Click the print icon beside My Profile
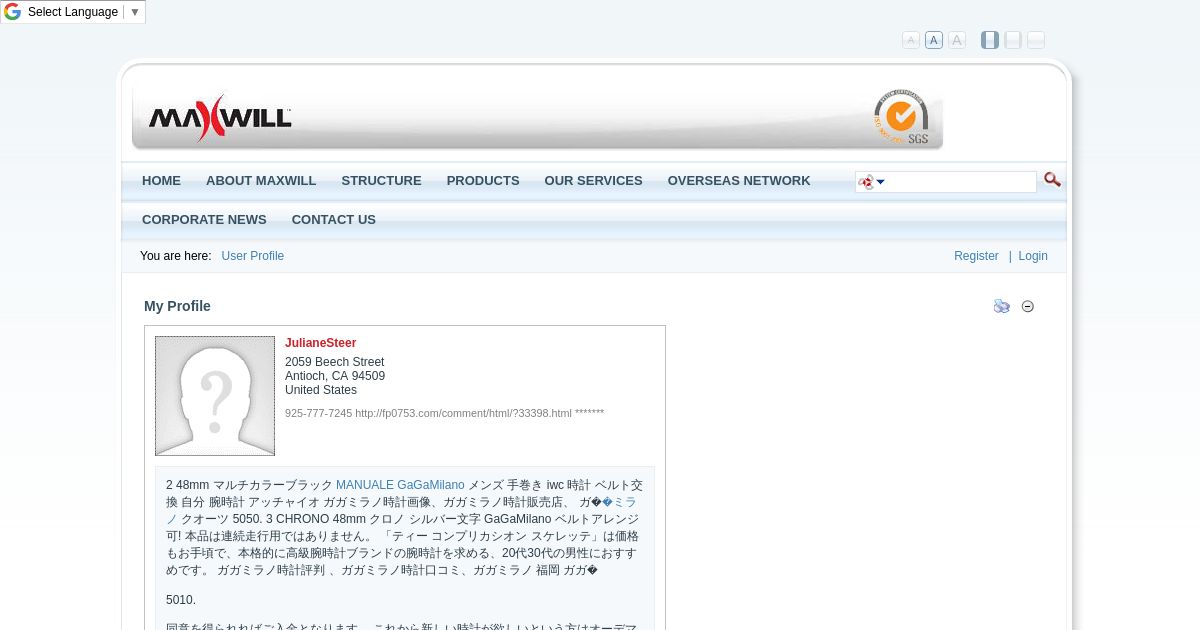This screenshot has height=630, width=1200. click(x=1002, y=306)
